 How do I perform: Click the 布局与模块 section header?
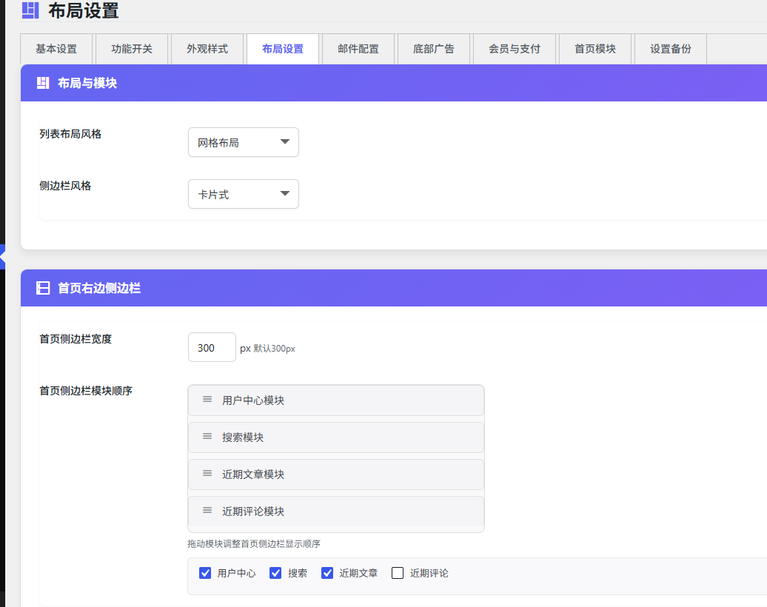pyautogui.click(x=394, y=83)
